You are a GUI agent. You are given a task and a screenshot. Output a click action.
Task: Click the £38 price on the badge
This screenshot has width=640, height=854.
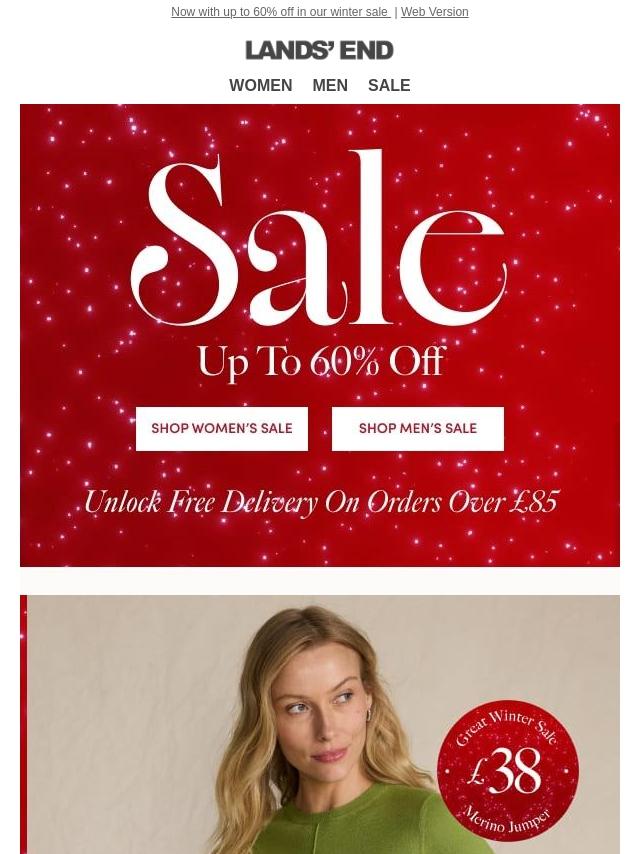505,771
